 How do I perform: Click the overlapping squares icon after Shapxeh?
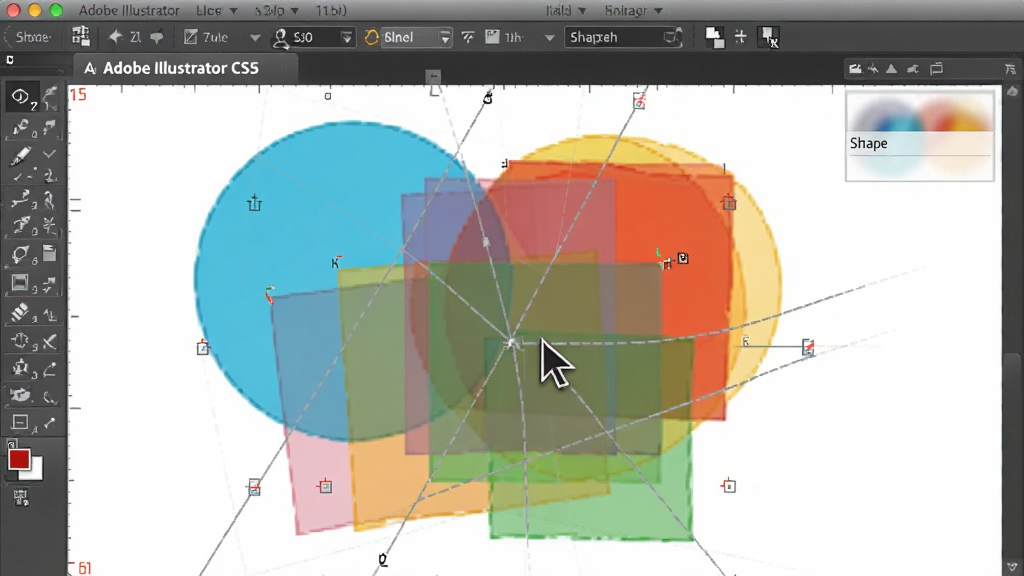(x=714, y=38)
